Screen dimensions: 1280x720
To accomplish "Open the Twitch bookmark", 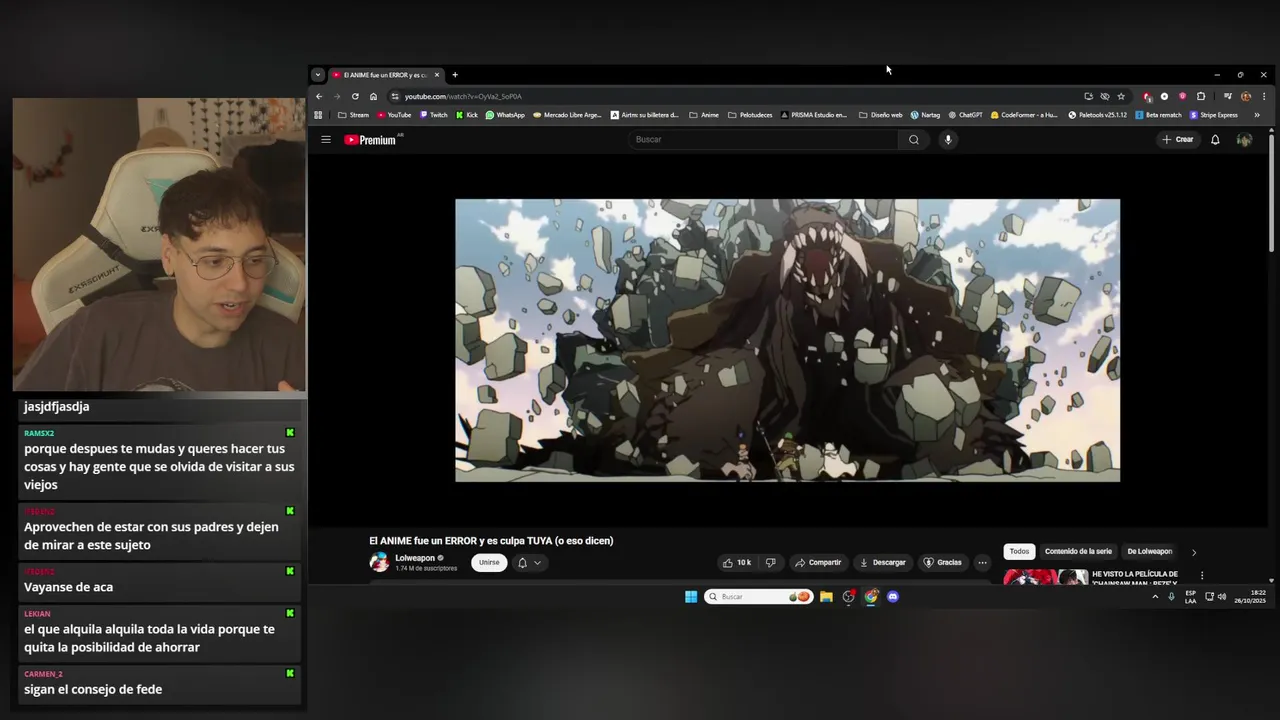I will click(433, 115).
